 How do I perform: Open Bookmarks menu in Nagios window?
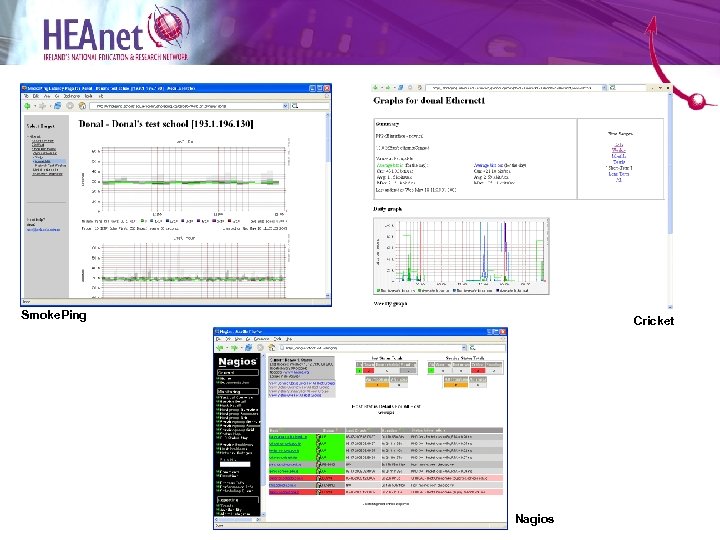coord(262,339)
